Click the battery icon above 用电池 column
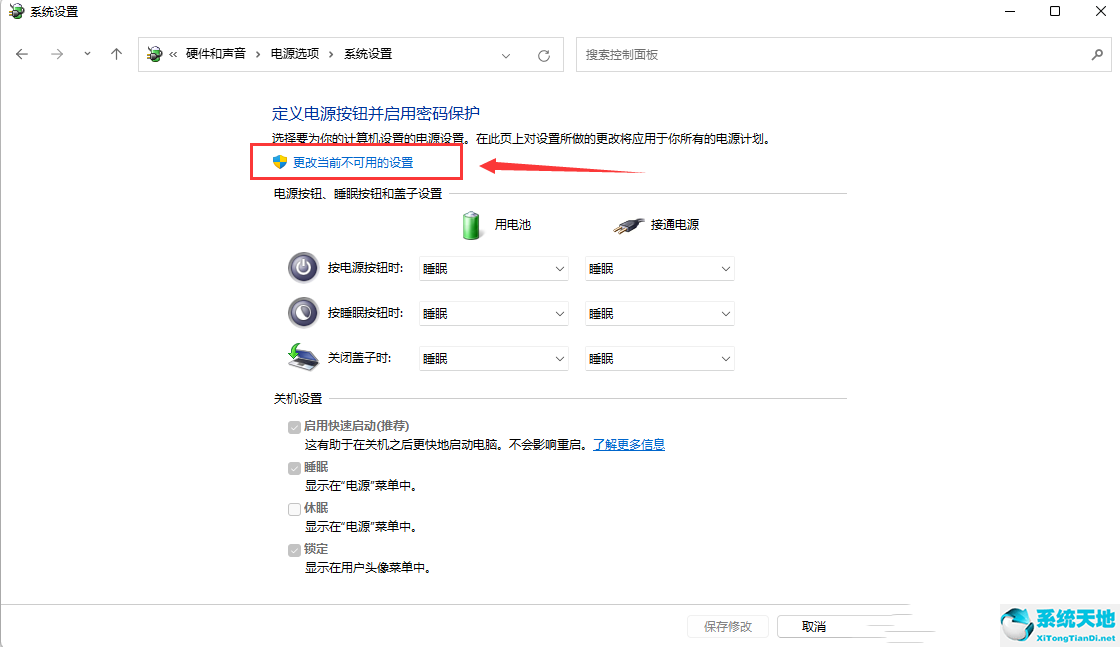Screen dimensions: 1120x647 click(470, 224)
